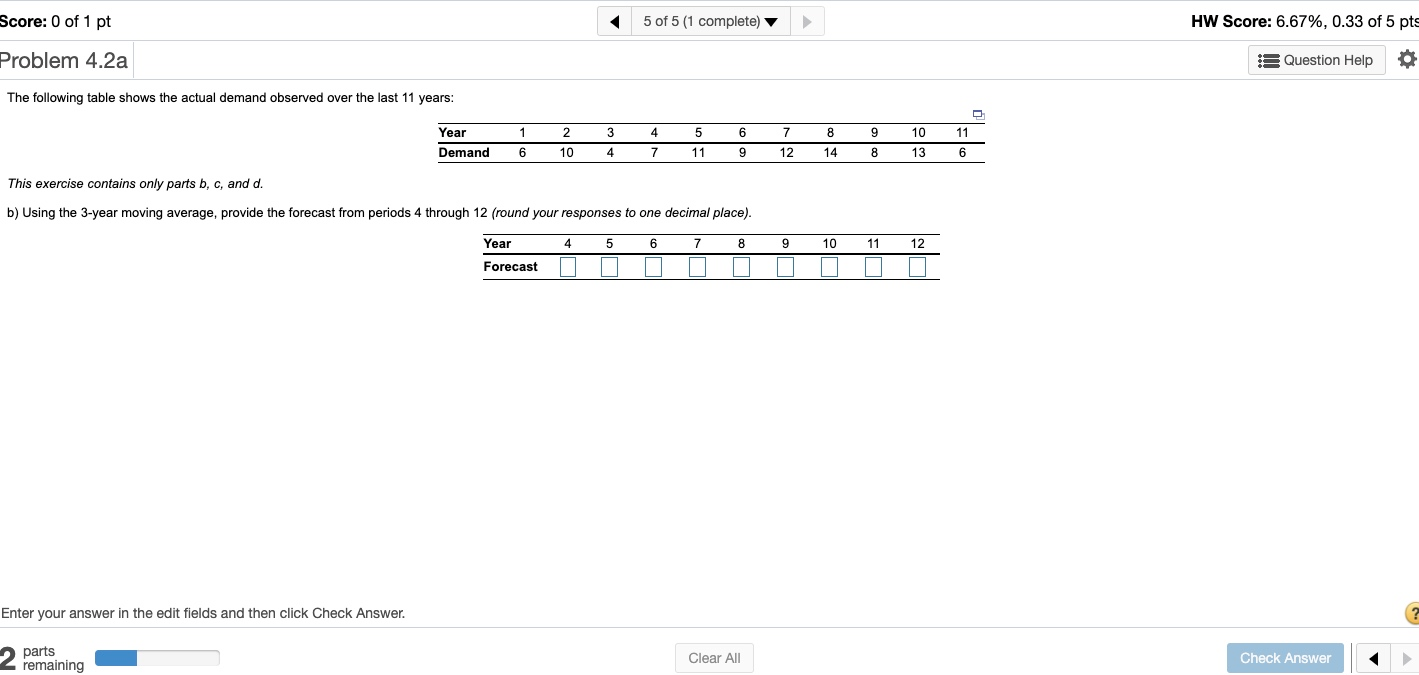Open the '5 of 5 (1 complete)' dropdown
Viewport: 1419px width, 675px height.
pyautogui.click(x=705, y=20)
